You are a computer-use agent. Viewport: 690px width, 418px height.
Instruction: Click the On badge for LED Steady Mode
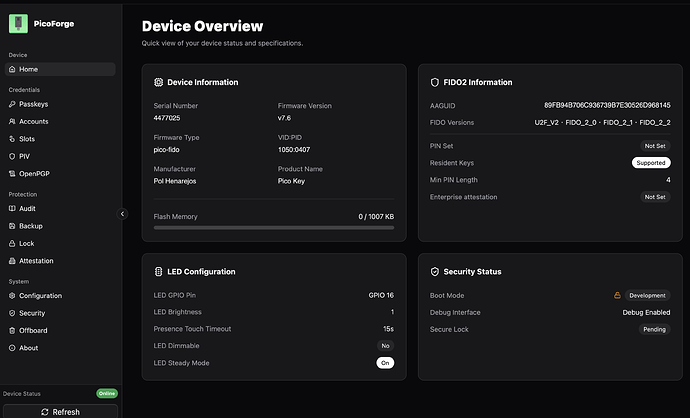[x=385, y=363]
